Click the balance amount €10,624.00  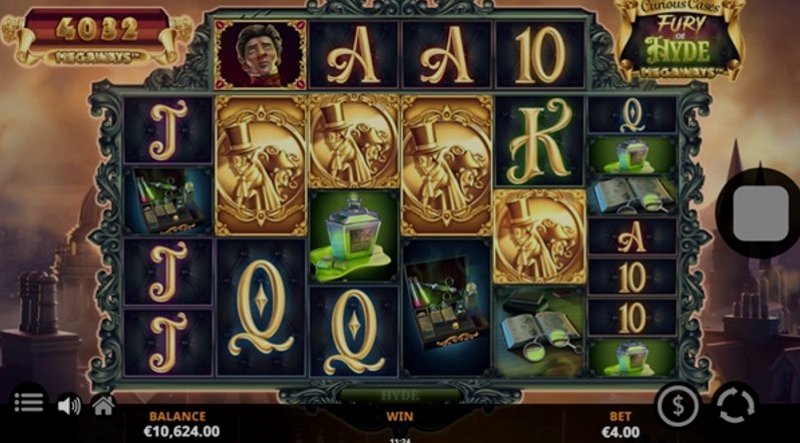coord(182,431)
